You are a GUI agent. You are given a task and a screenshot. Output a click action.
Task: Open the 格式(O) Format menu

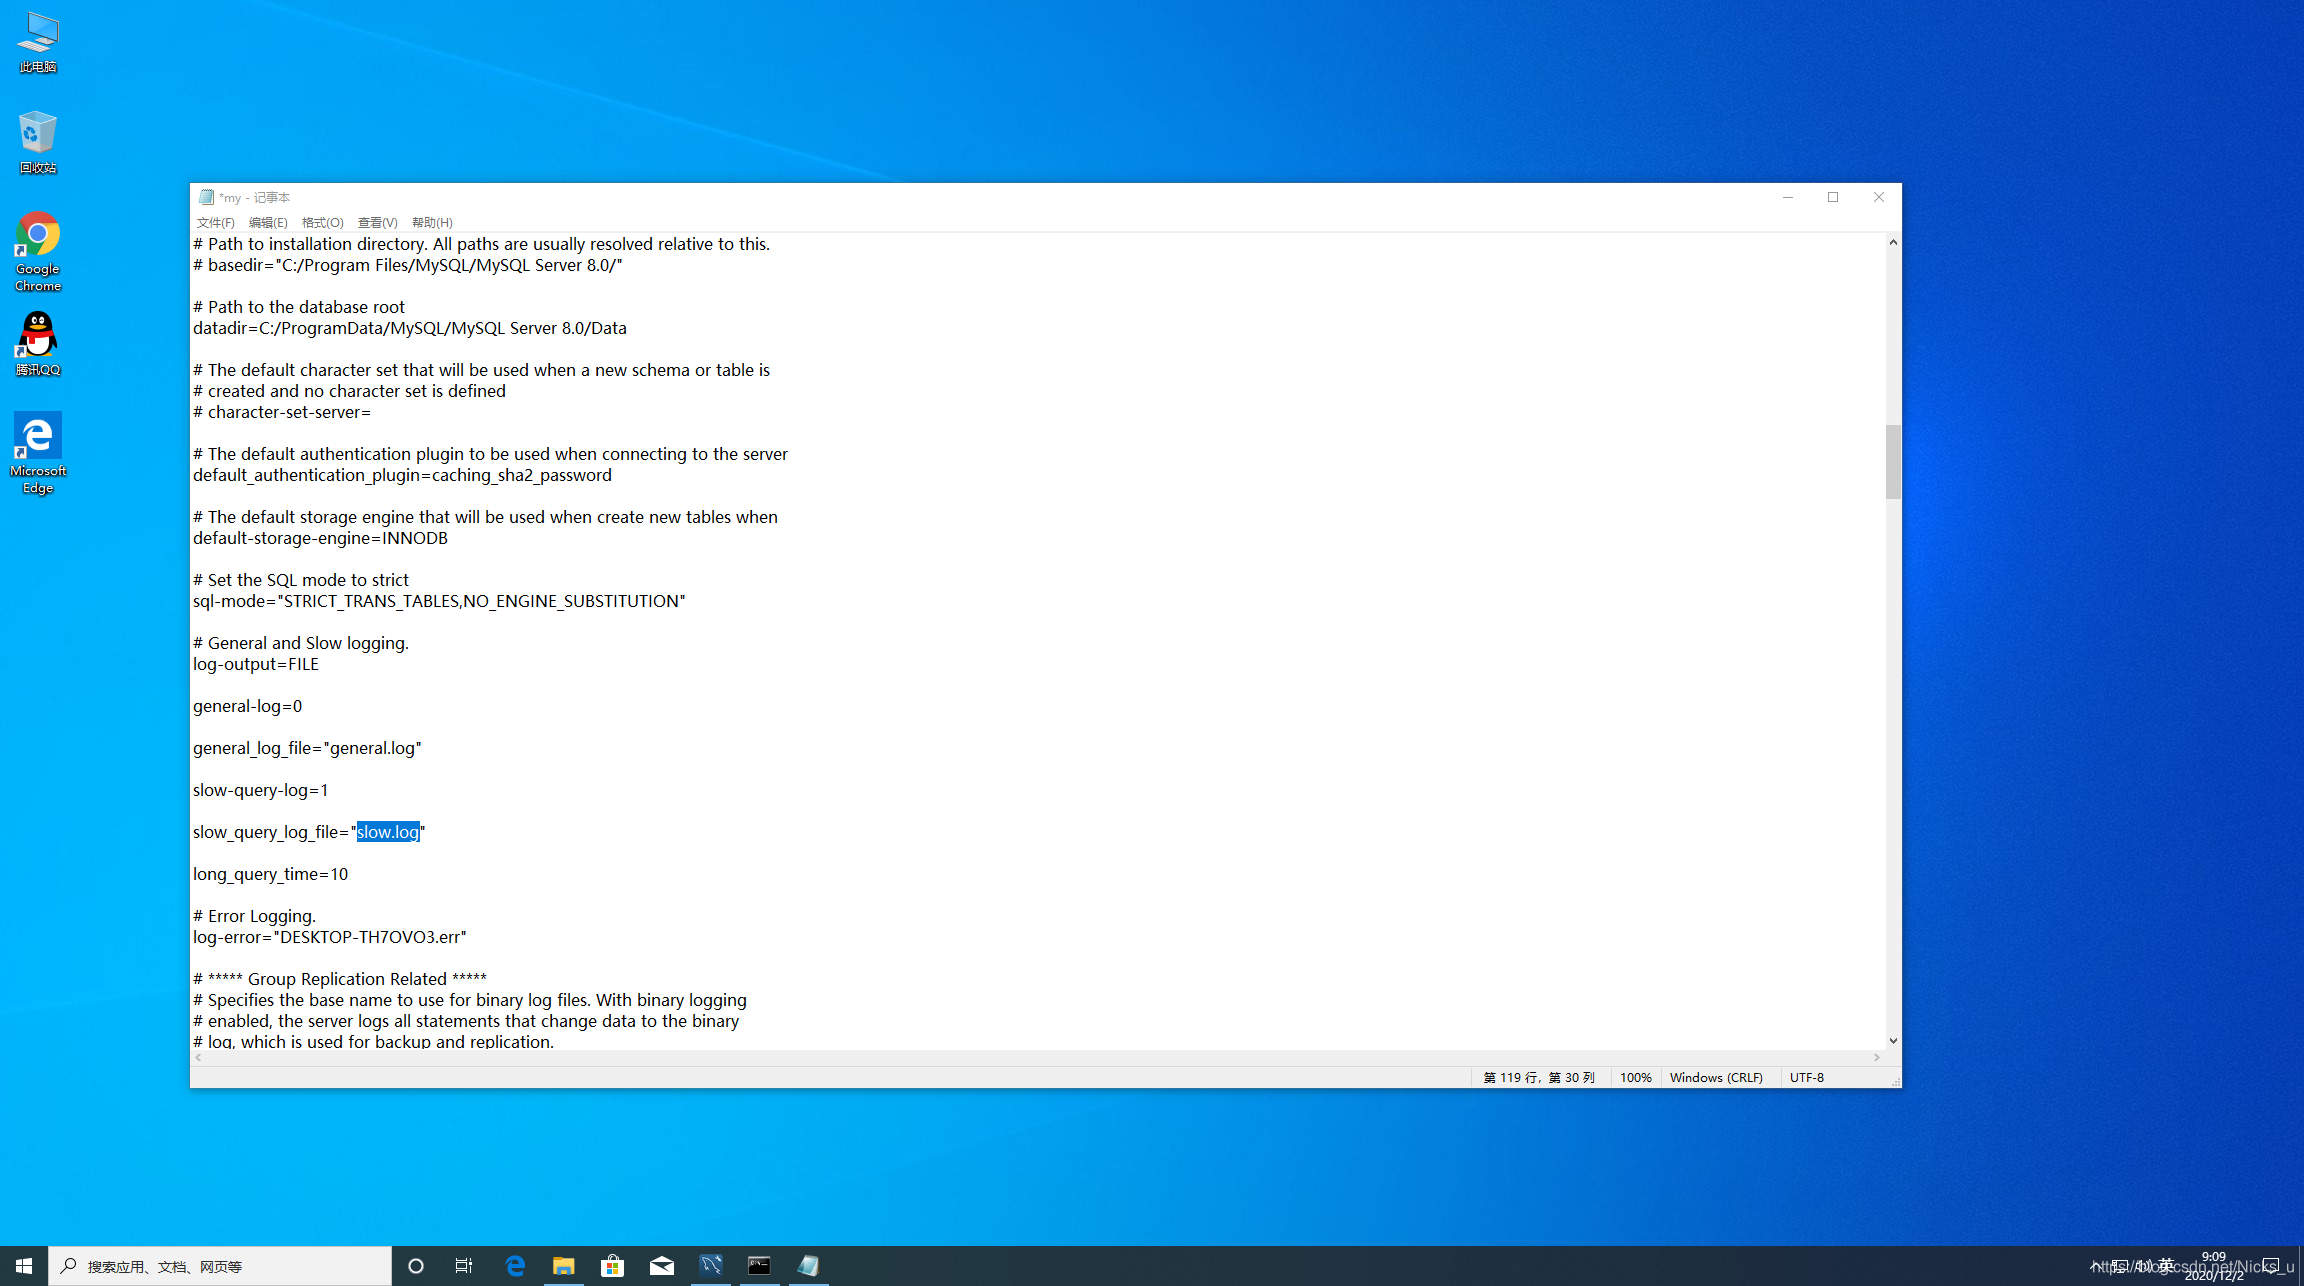[x=322, y=222]
